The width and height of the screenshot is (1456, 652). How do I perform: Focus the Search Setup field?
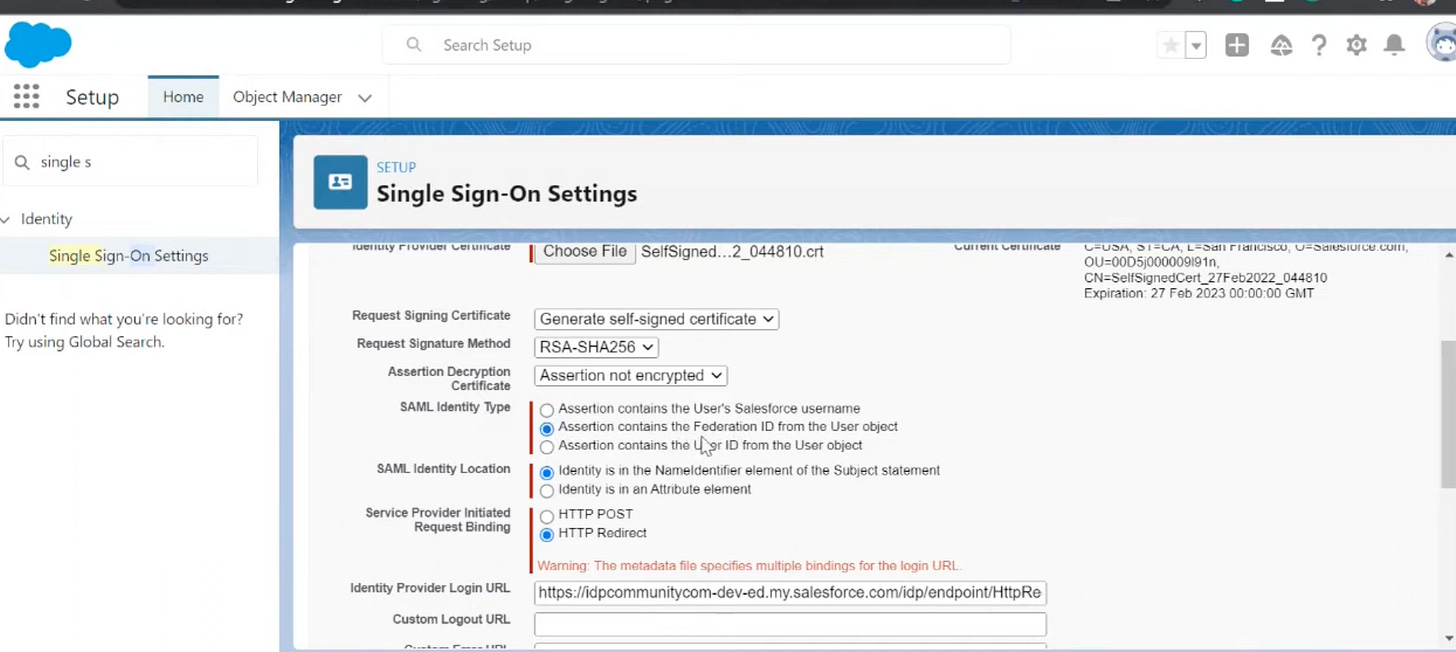pyautogui.click(x=696, y=45)
